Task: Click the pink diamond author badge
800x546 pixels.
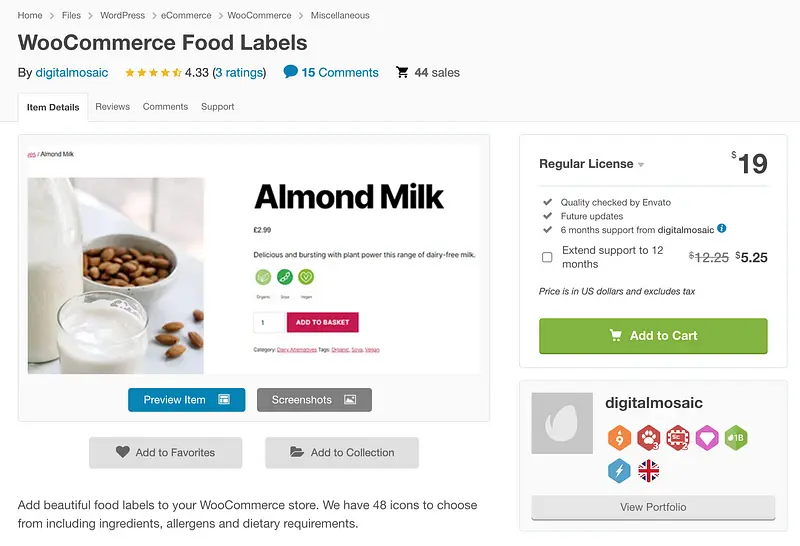Action: [707, 437]
